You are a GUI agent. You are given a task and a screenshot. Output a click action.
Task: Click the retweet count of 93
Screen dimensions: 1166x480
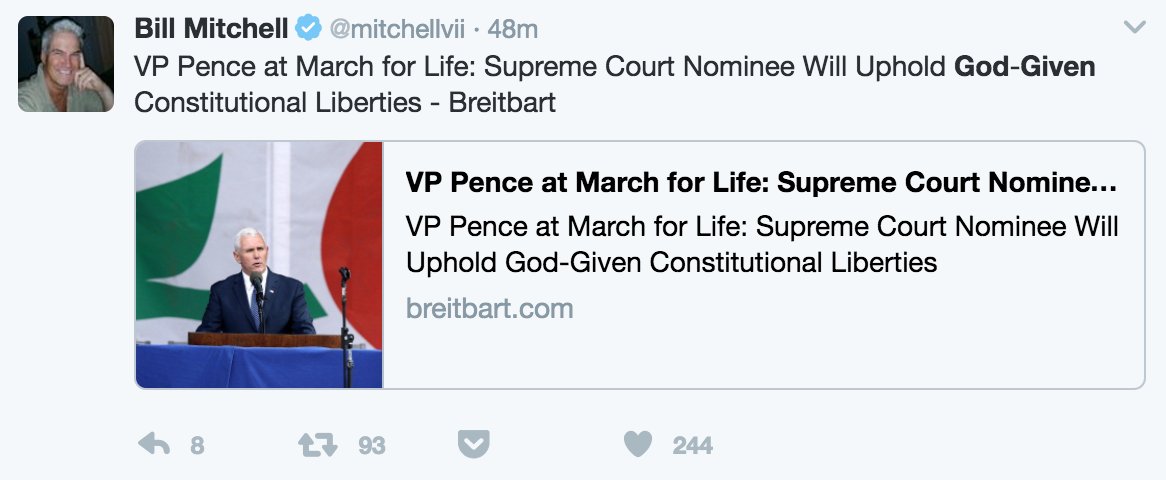pyautogui.click(x=371, y=446)
